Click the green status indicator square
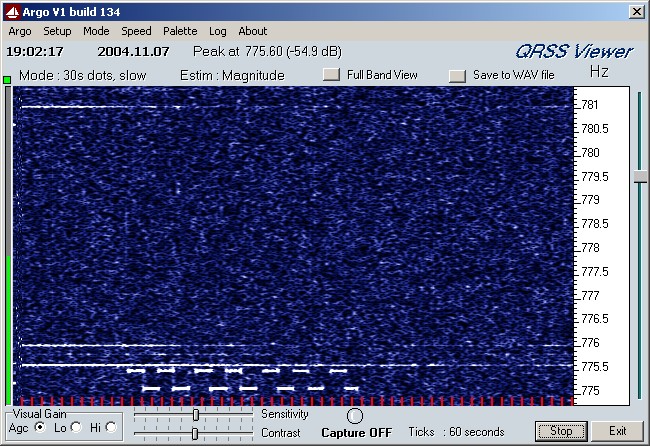This screenshot has width=650, height=446. click(7, 80)
